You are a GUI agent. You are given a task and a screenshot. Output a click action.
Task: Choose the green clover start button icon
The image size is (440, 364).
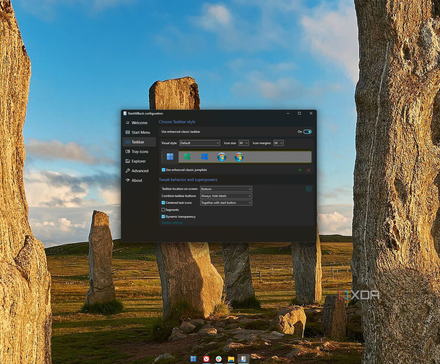(187, 157)
